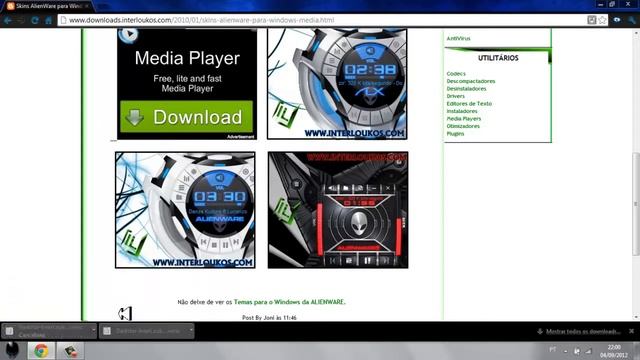This screenshot has width=640, height=360.
Task: Open the Codecs utilities link
Action: point(456,74)
